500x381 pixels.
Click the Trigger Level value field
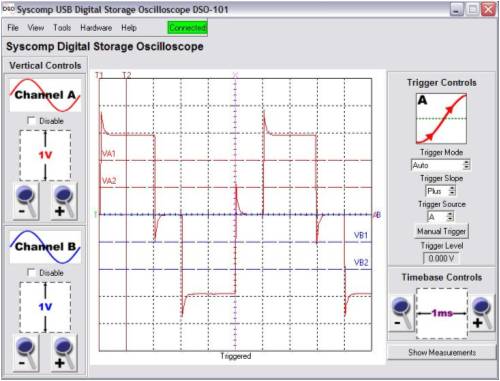point(441,258)
